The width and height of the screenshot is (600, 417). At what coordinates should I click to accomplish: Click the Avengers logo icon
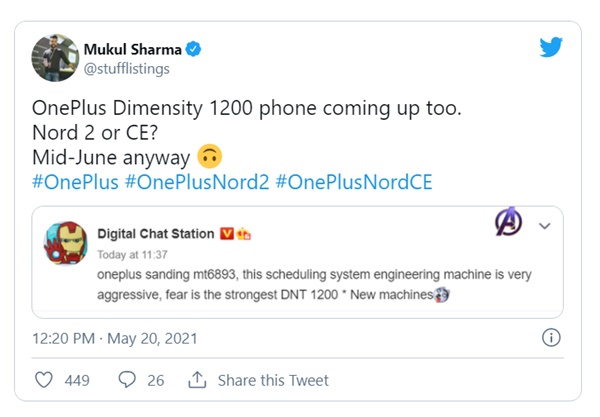[508, 224]
